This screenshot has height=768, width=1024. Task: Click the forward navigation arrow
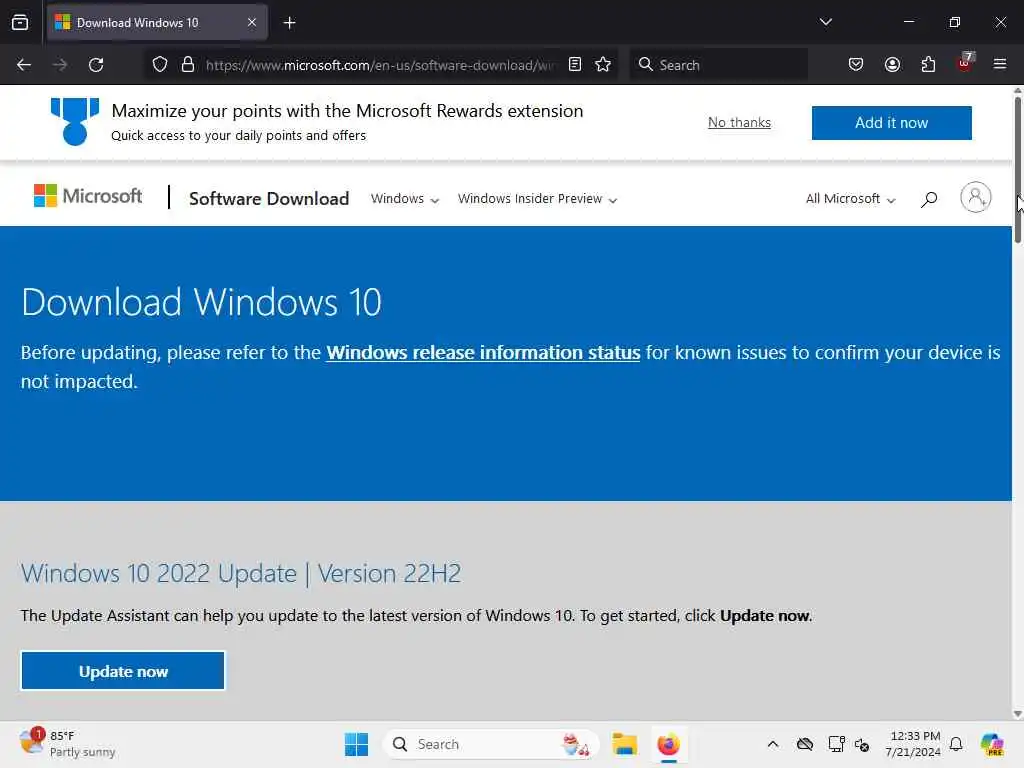59,65
